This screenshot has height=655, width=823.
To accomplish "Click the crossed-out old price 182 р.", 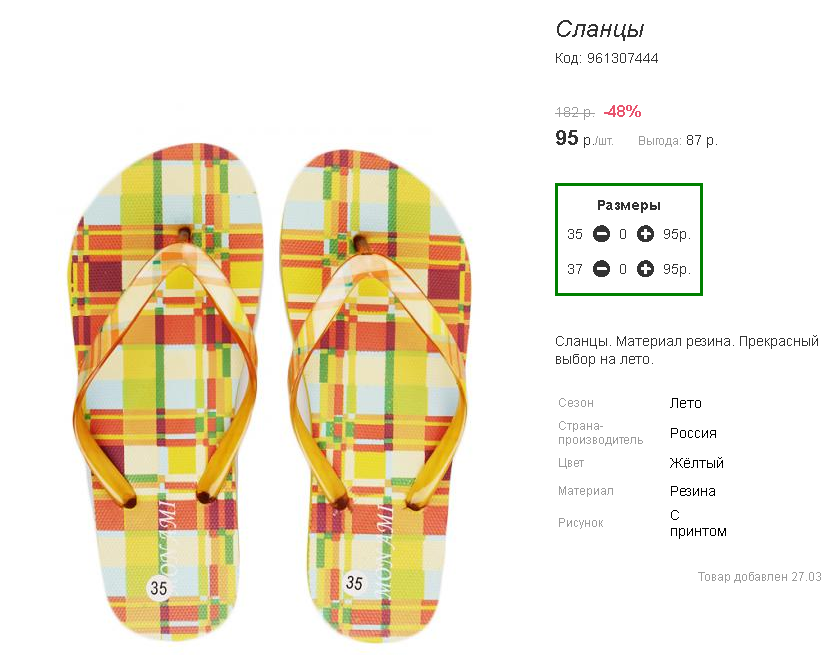I will pyautogui.click(x=575, y=112).
